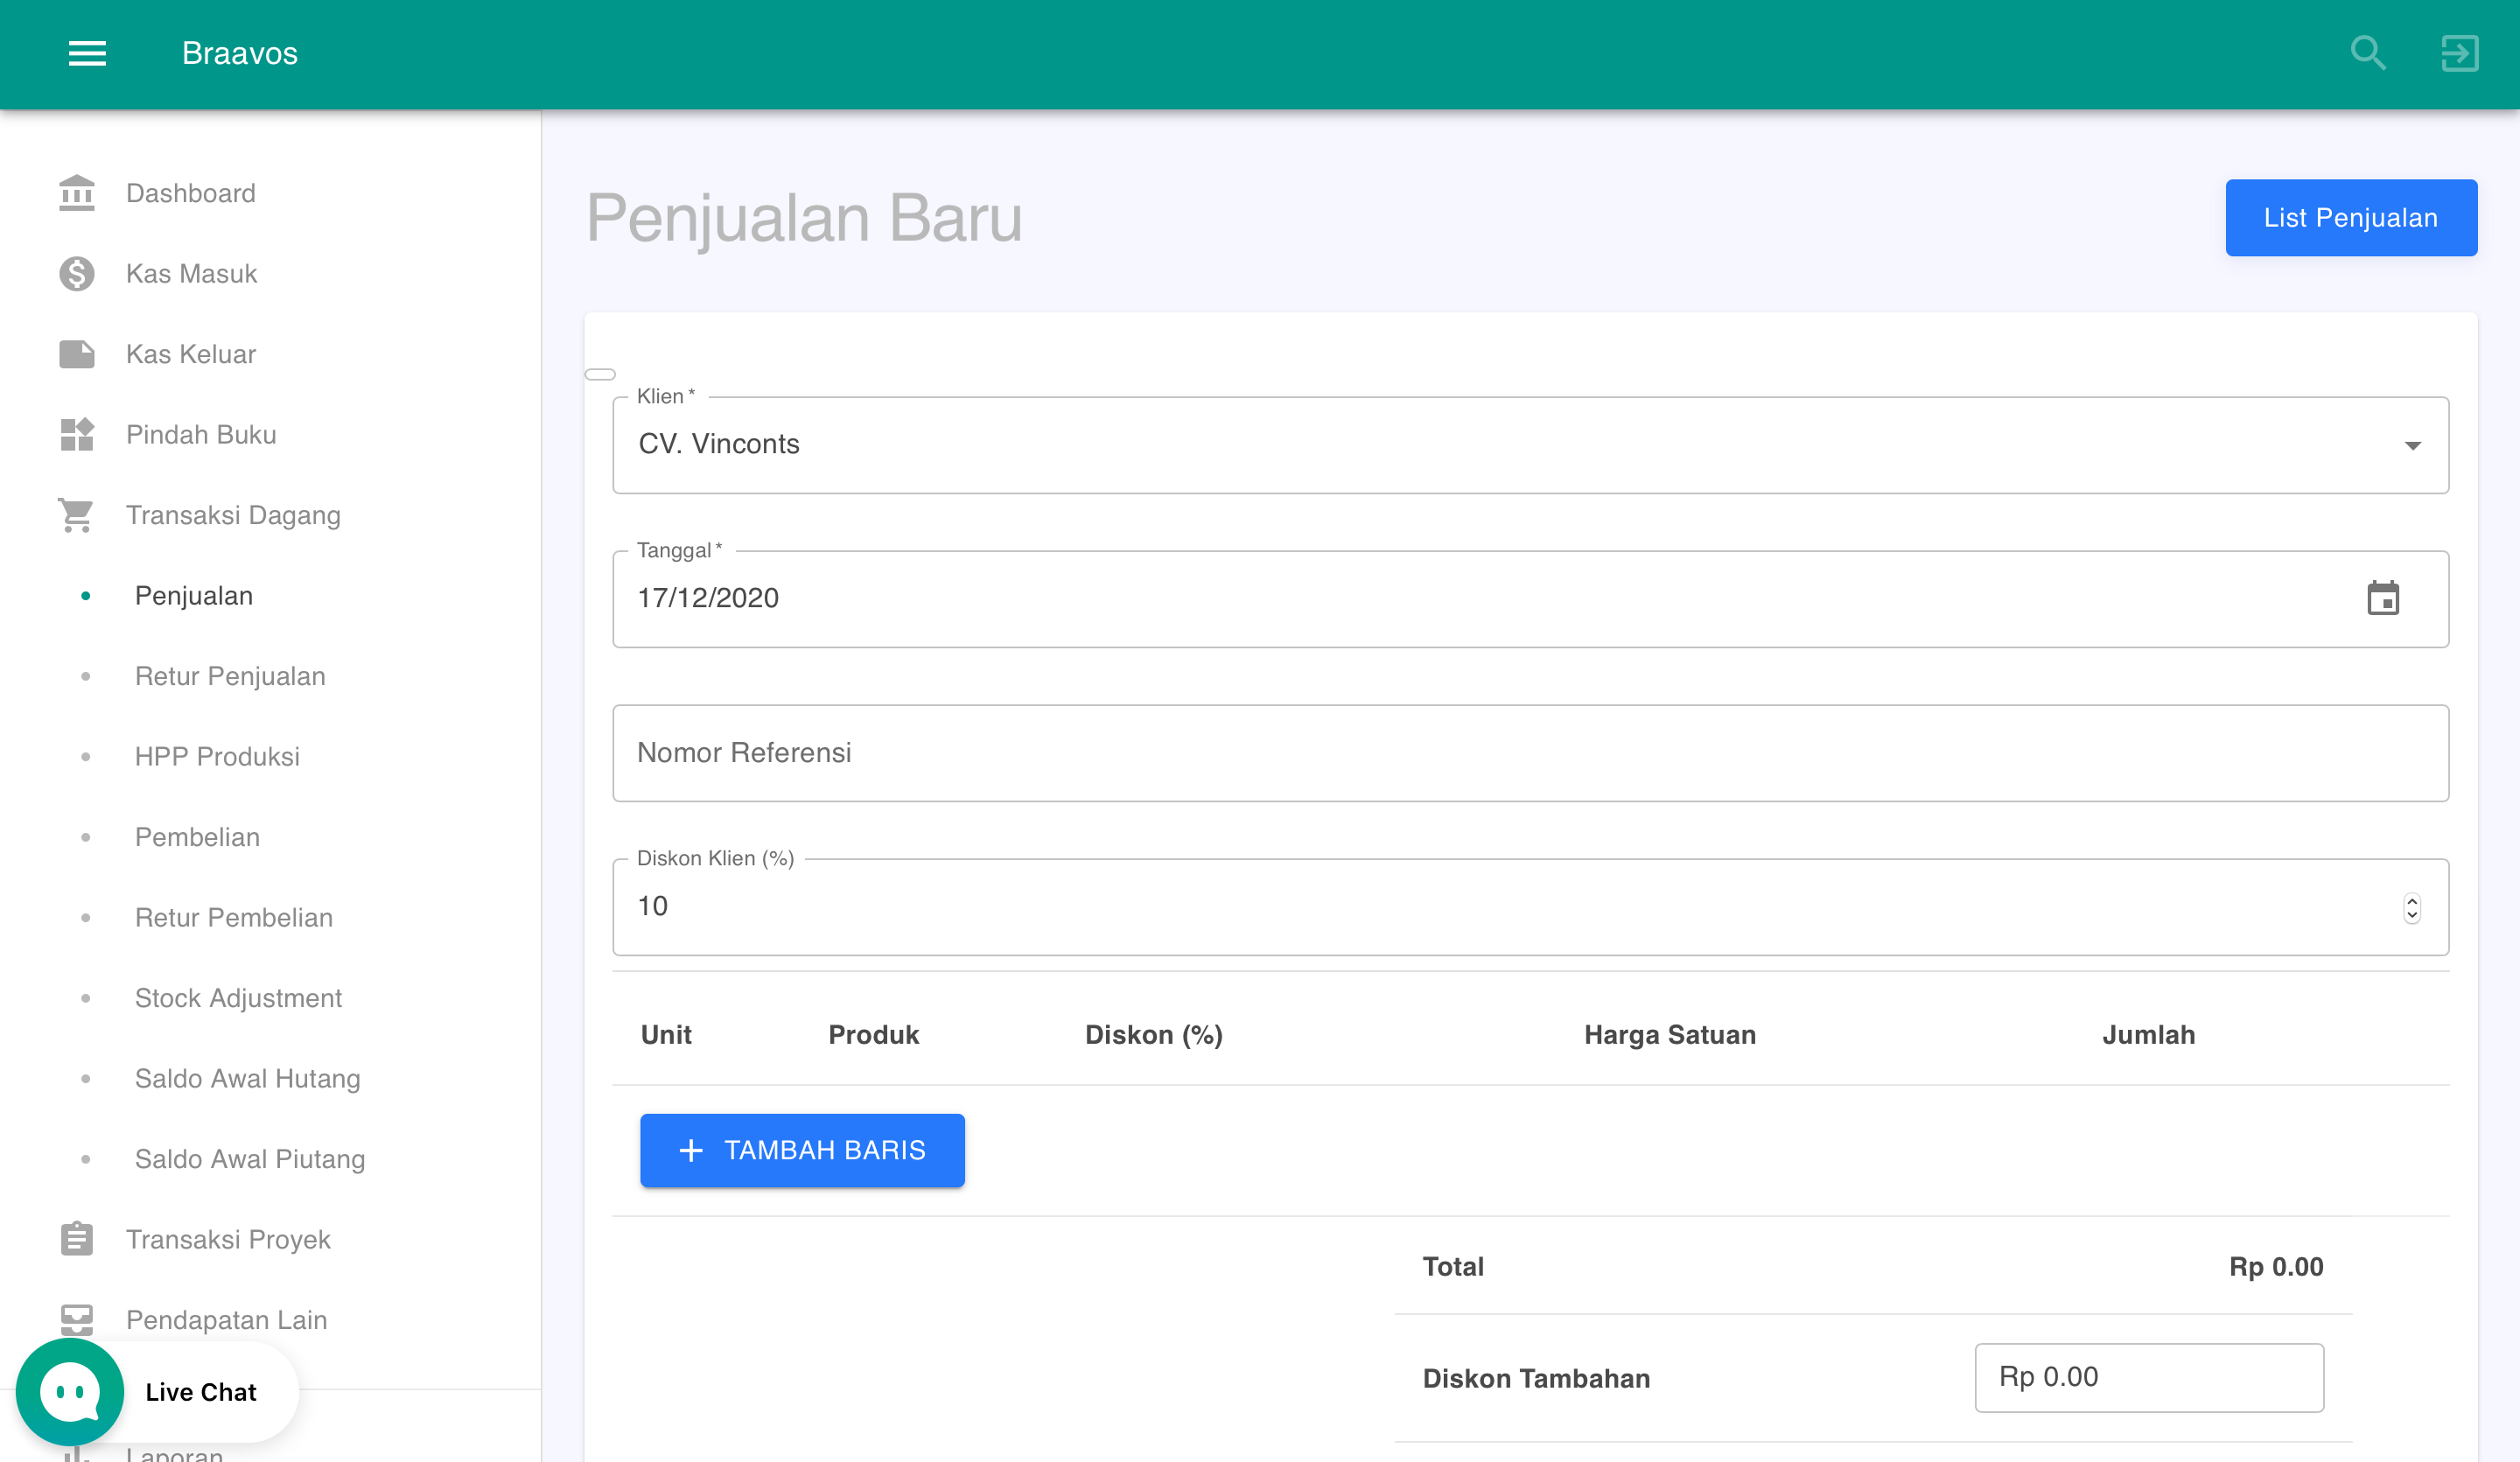Click the Pindah Buku icon
2520x1462 pixels.
tap(76, 434)
